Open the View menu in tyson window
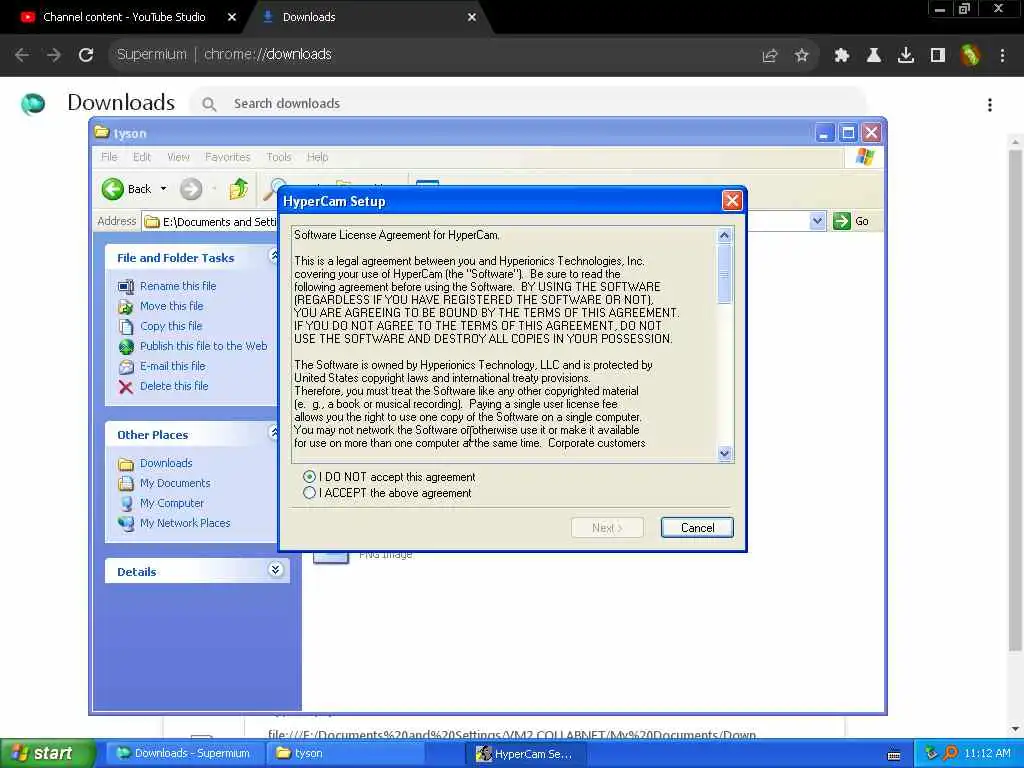1024x768 pixels. click(178, 157)
